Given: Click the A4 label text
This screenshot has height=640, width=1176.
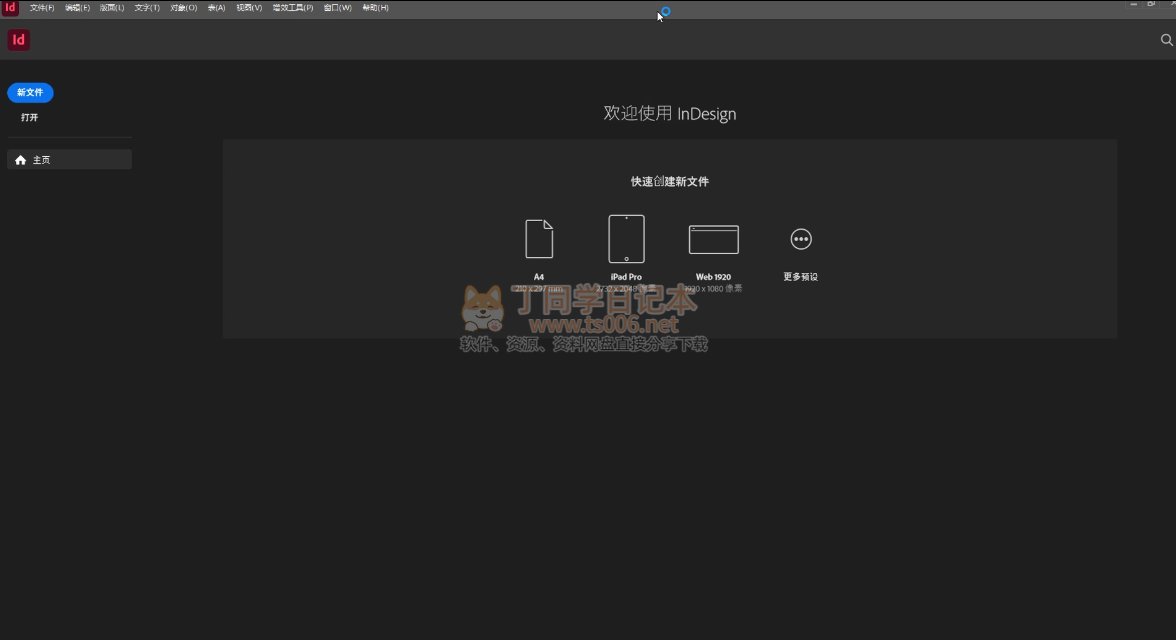Looking at the screenshot, I should tap(538, 277).
